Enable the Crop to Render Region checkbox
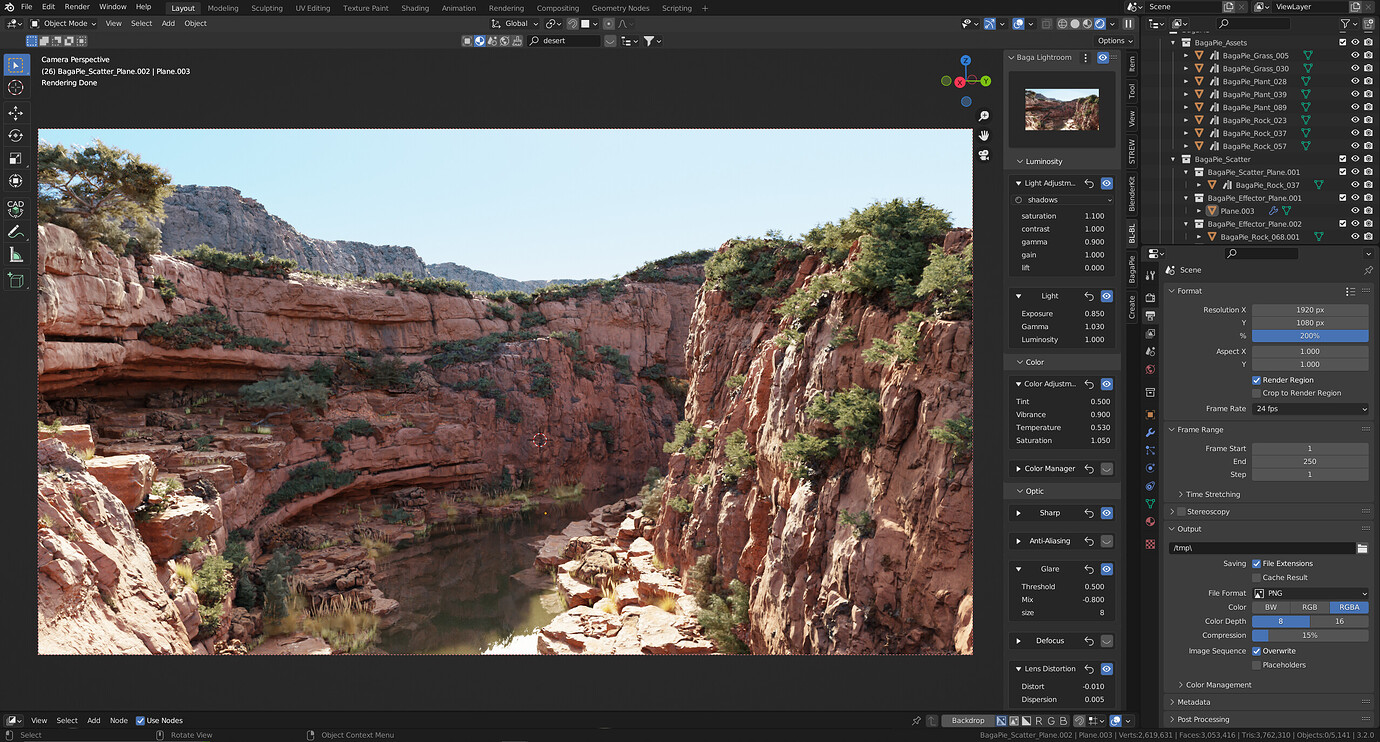This screenshot has height=742, width=1380. [1257, 393]
